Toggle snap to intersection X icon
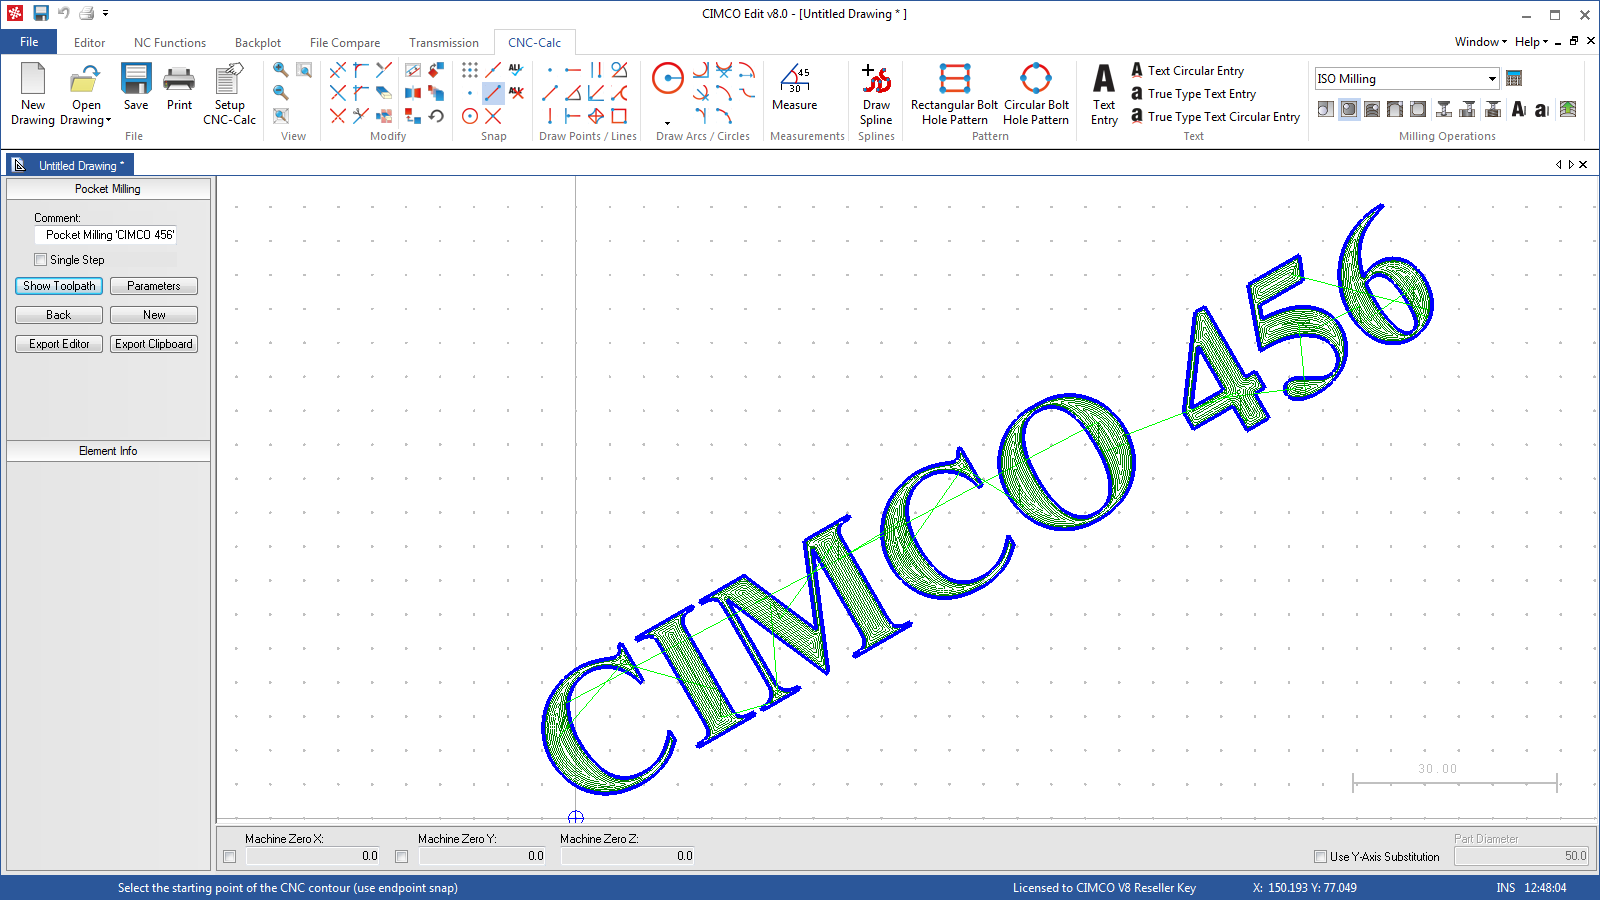Image resolution: width=1600 pixels, height=900 pixels. (x=493, y=116)
